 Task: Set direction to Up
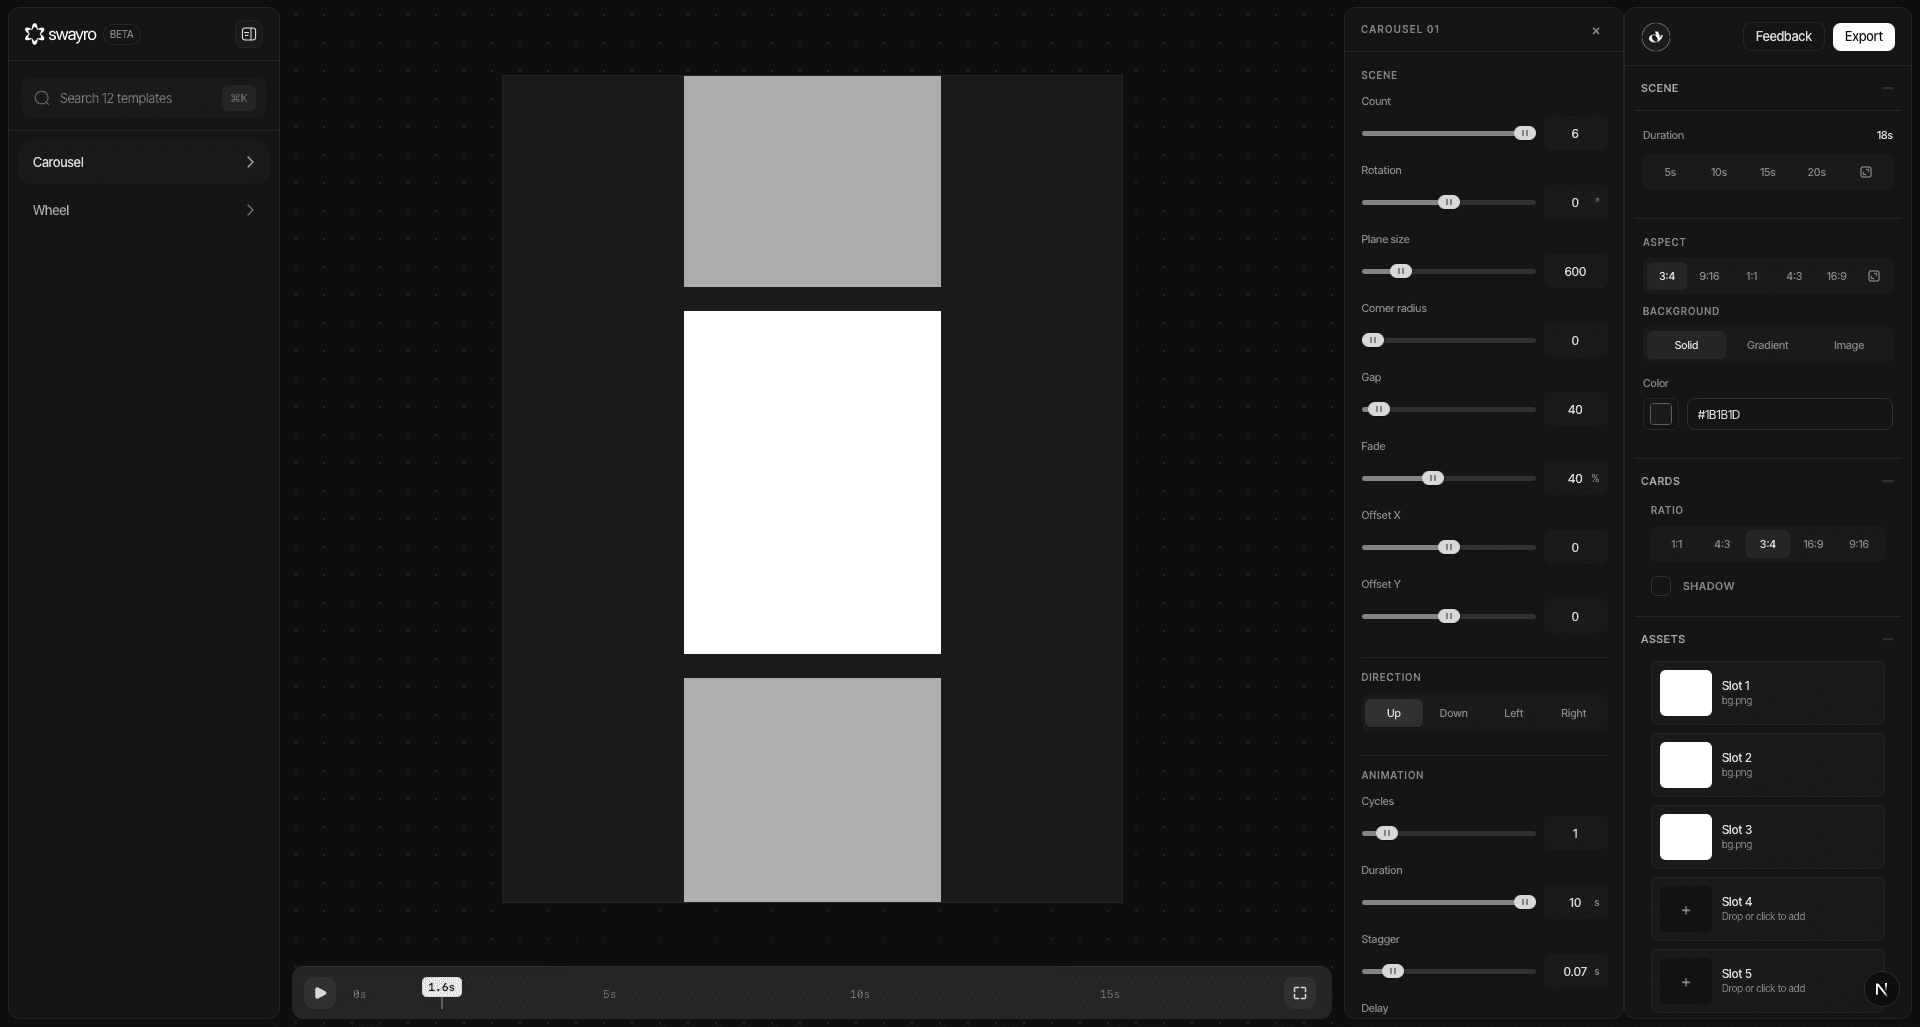coord(1393,713)
